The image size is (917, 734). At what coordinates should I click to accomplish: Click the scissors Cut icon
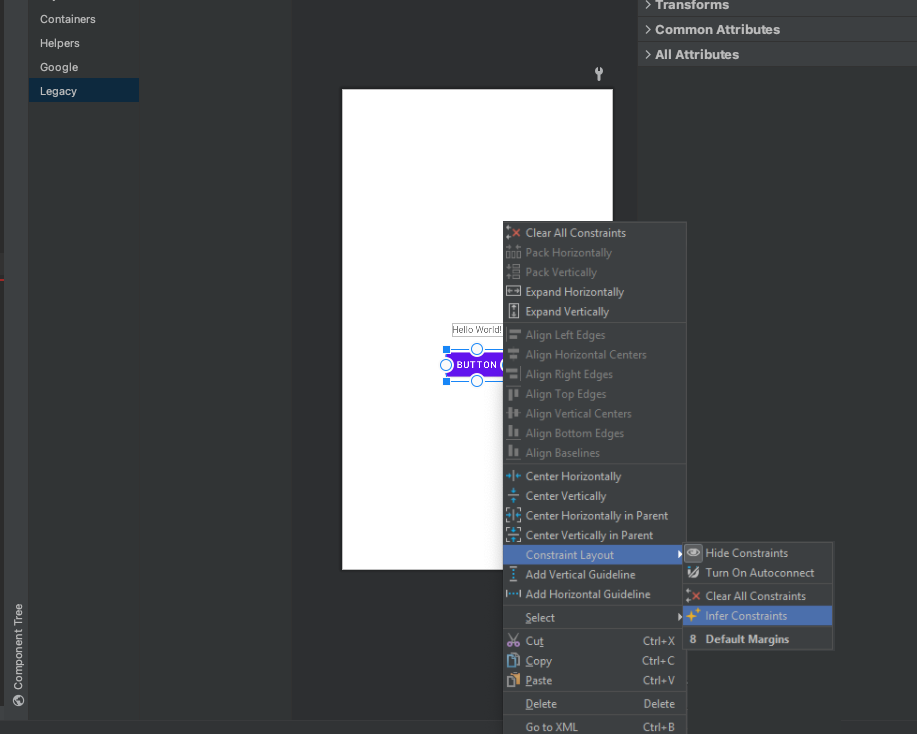[513, 640]
